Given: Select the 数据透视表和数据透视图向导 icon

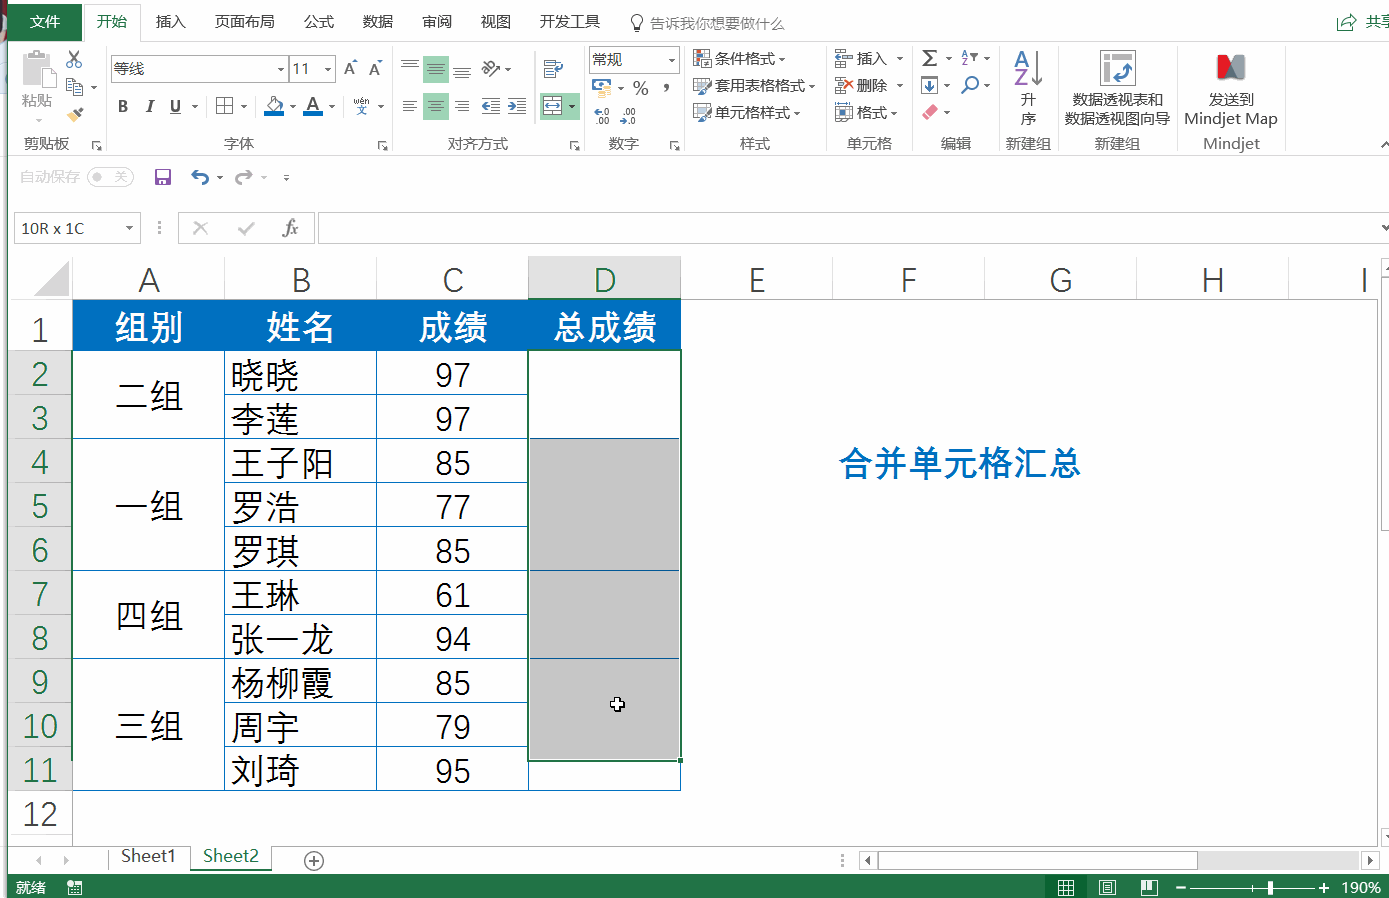Looking at the screenshot, I should click(x=1117, y=70).
